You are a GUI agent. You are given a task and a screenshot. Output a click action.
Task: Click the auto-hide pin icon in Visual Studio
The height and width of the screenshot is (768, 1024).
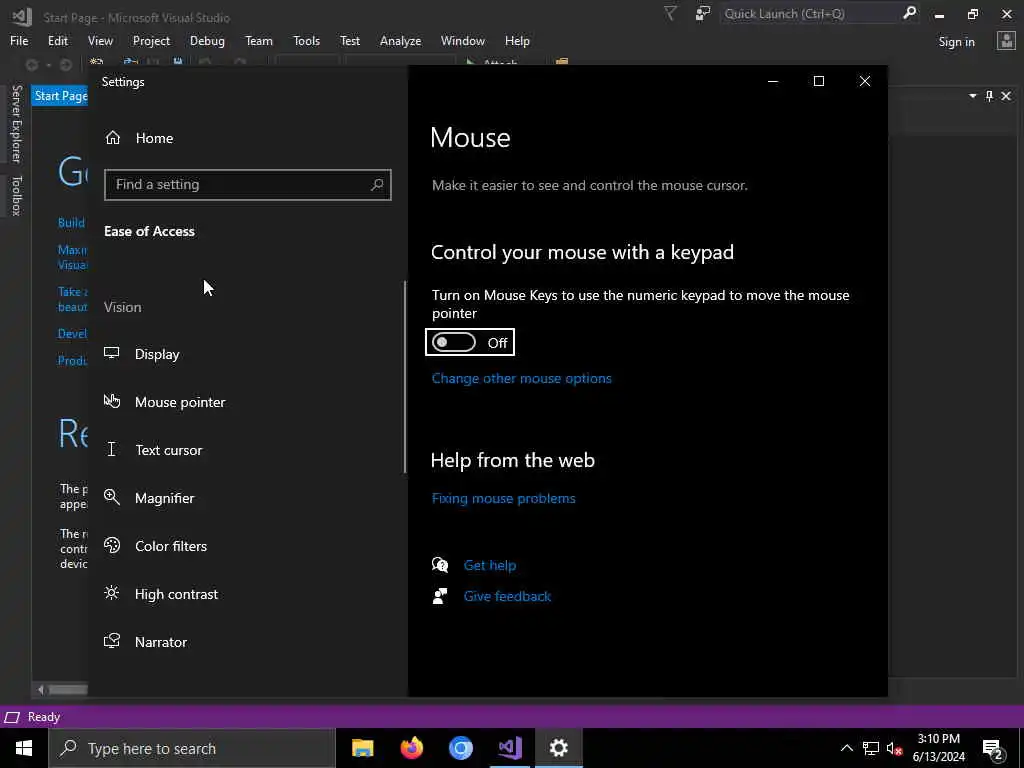pos(989,96)
